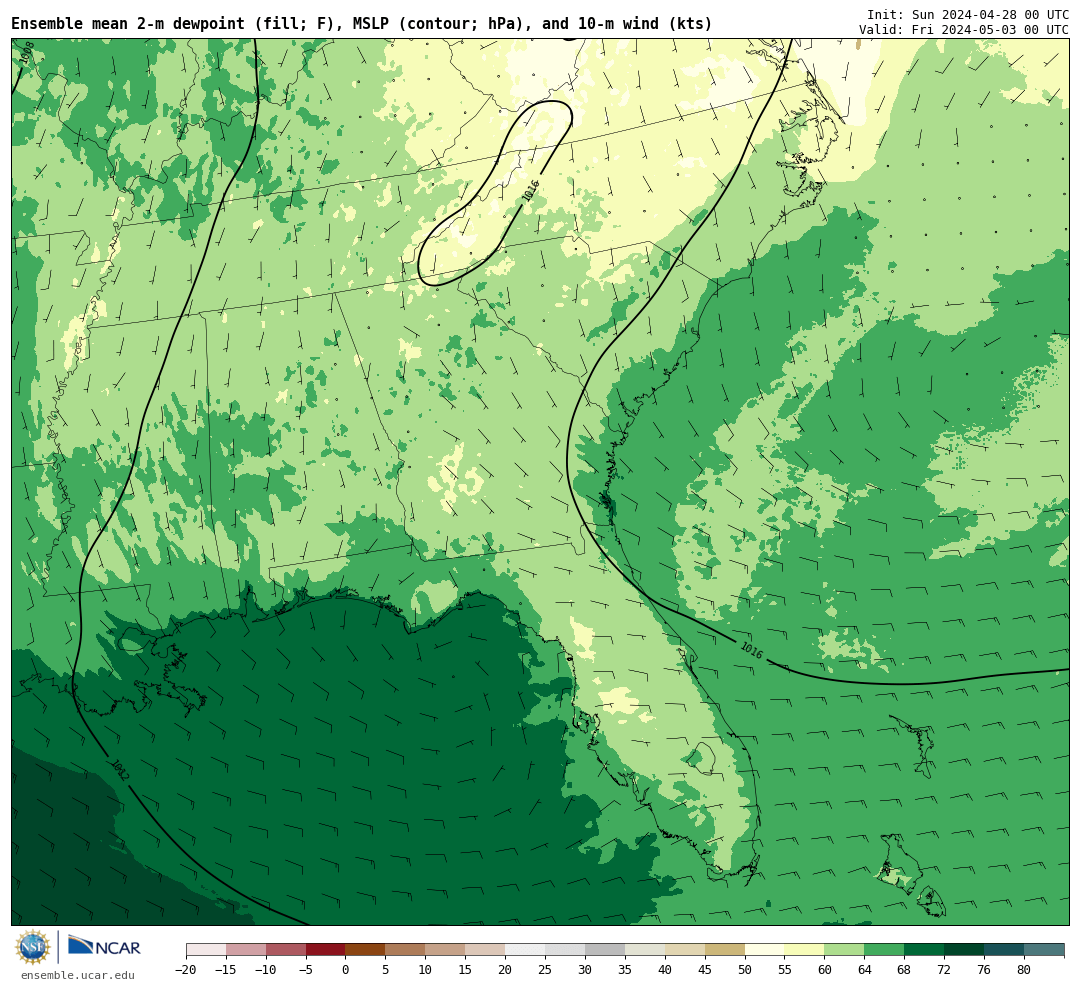Pick the colorbar swatch between -10 and -5
The width and height of the screenshot is (1080, 988).
[x=286, y=949]
